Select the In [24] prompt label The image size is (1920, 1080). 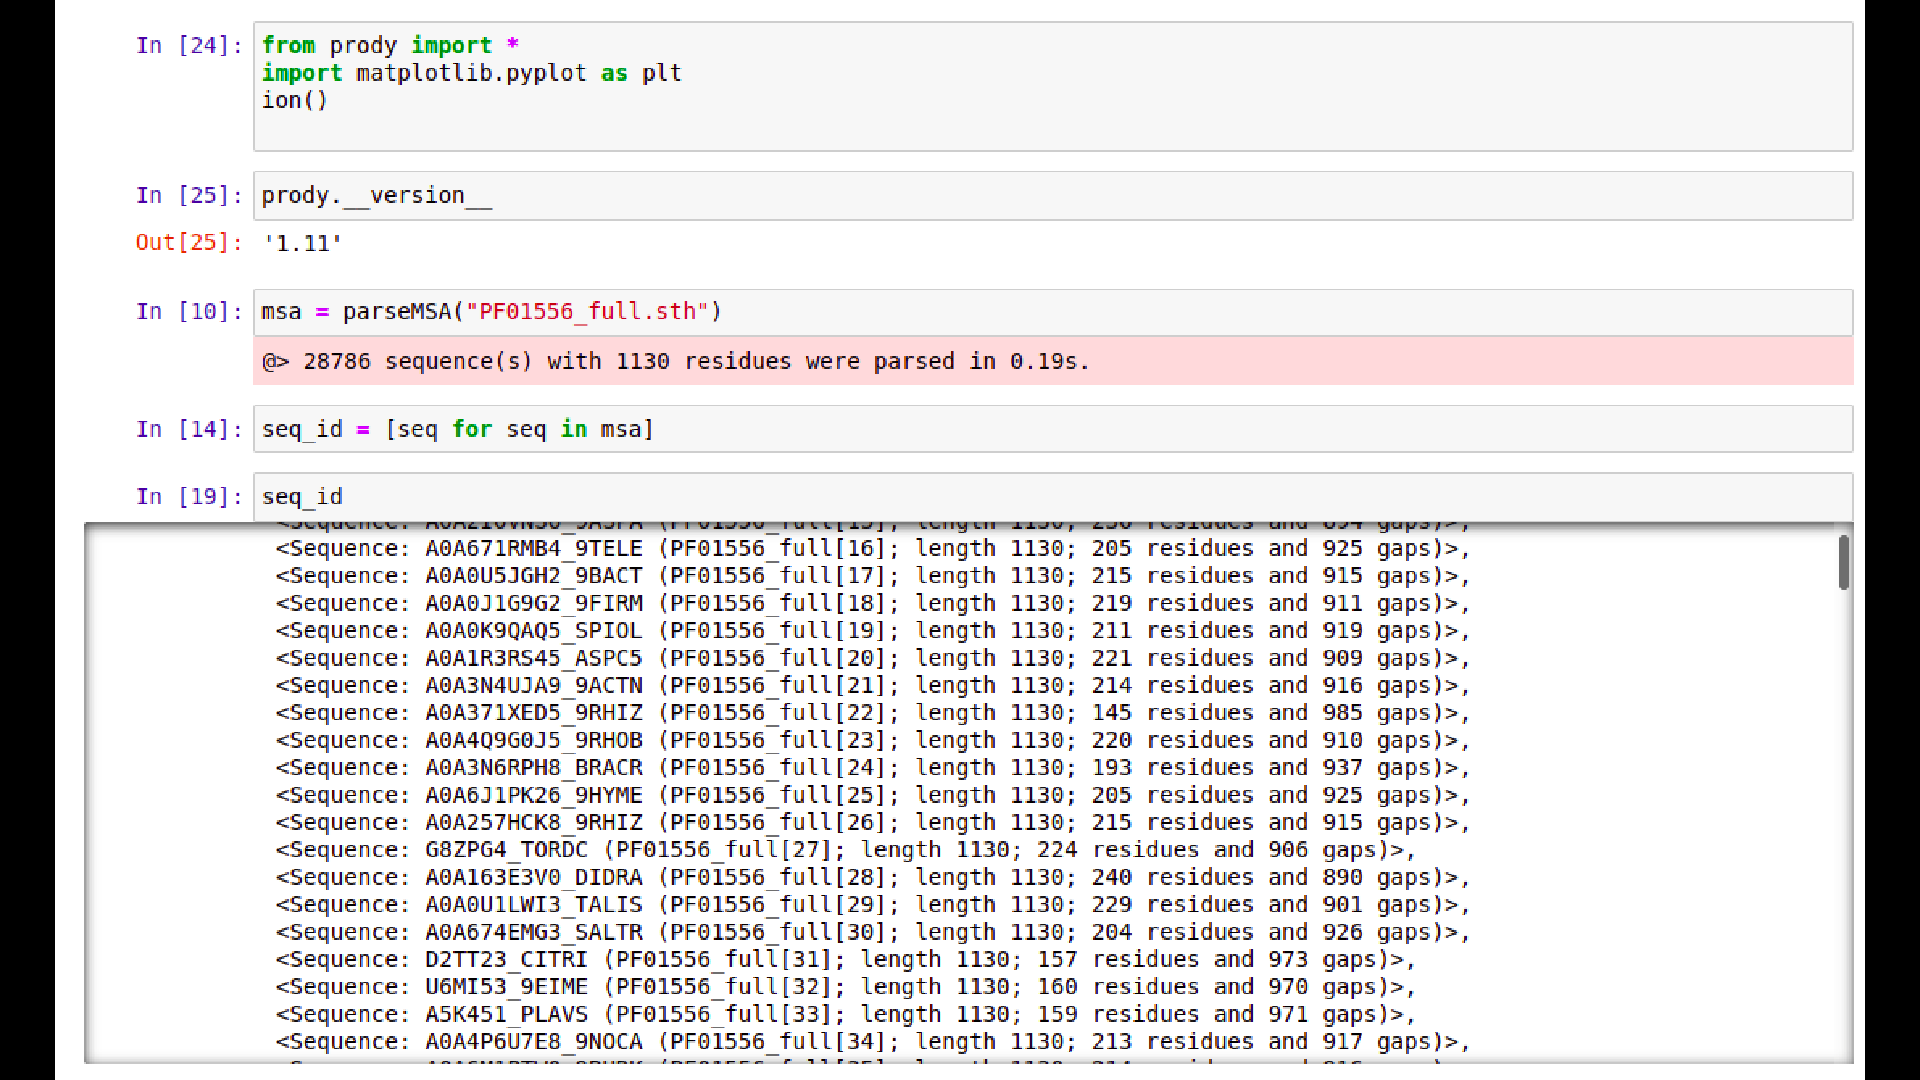(188, 45)
